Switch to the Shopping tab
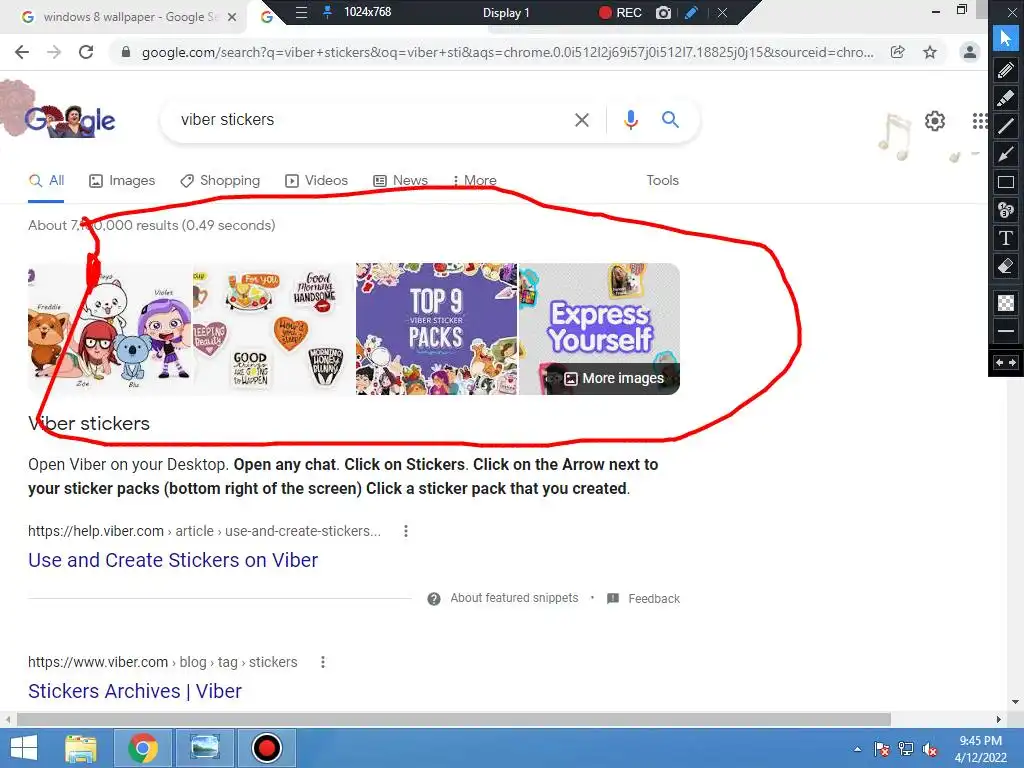 (x=220, y=180)
